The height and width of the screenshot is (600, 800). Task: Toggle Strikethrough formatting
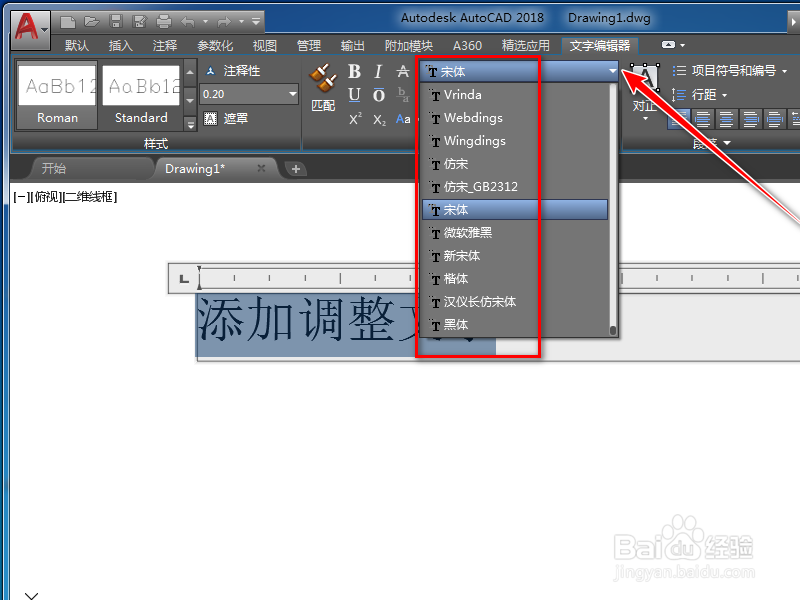point(403,71)
